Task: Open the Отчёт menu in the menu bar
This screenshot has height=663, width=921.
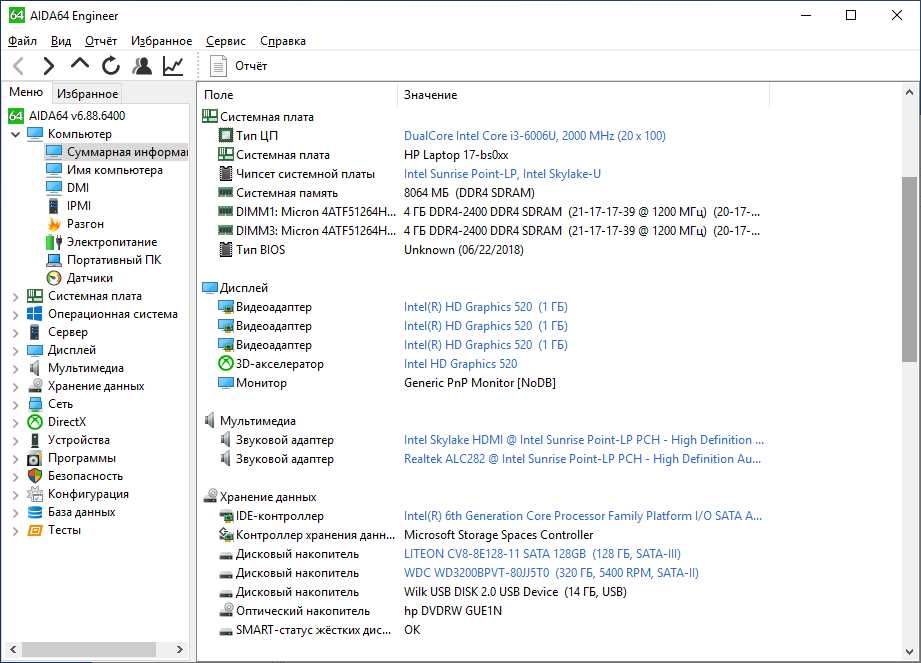Action: pyautogui.click(x=100, y=41)
